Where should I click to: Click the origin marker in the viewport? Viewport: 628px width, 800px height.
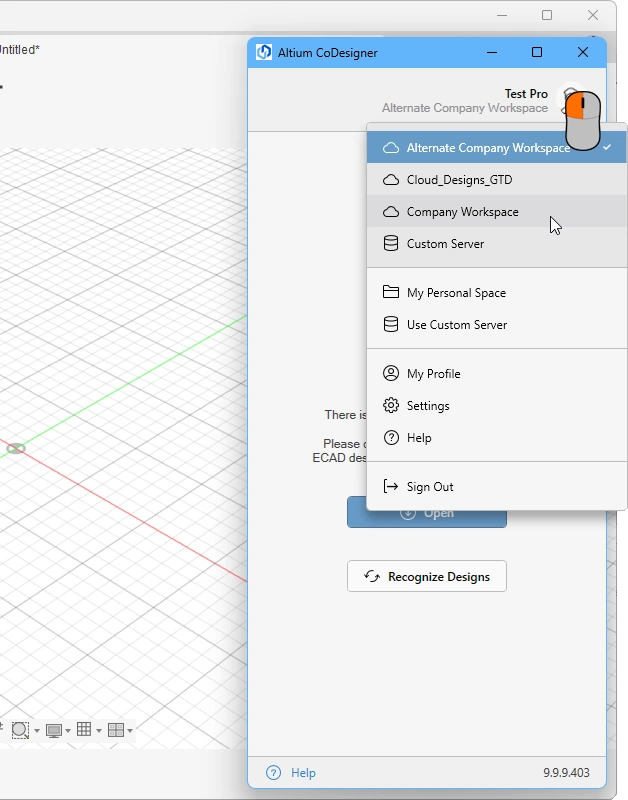coord(16,448)
